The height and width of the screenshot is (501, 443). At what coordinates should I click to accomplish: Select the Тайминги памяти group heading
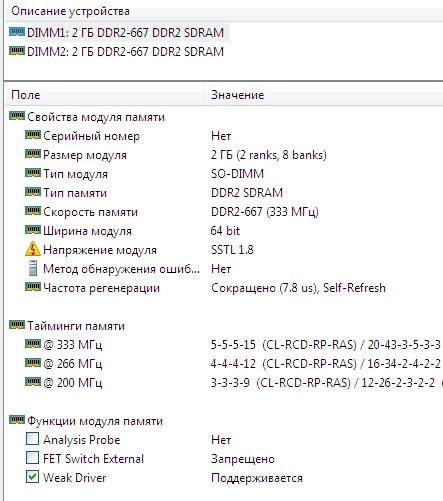[76, 326]
